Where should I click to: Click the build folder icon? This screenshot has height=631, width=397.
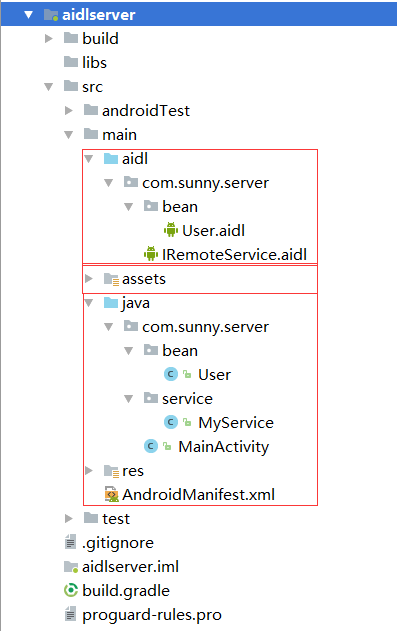coord(71,38)
